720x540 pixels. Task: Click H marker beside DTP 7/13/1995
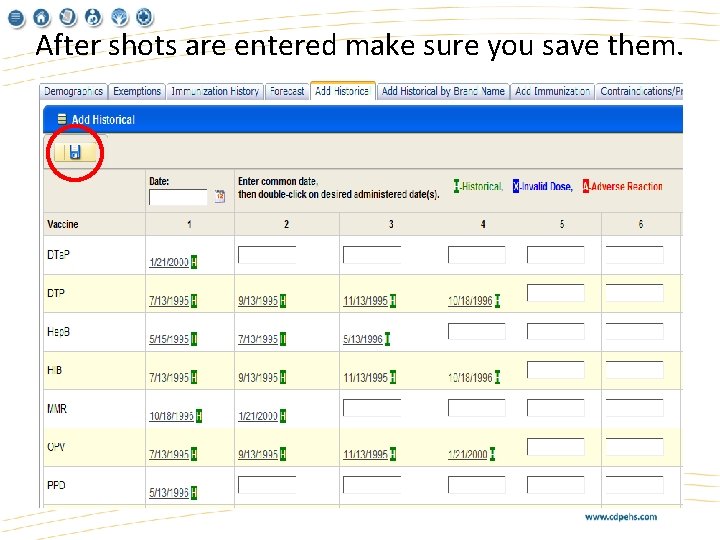pos(194,301)
